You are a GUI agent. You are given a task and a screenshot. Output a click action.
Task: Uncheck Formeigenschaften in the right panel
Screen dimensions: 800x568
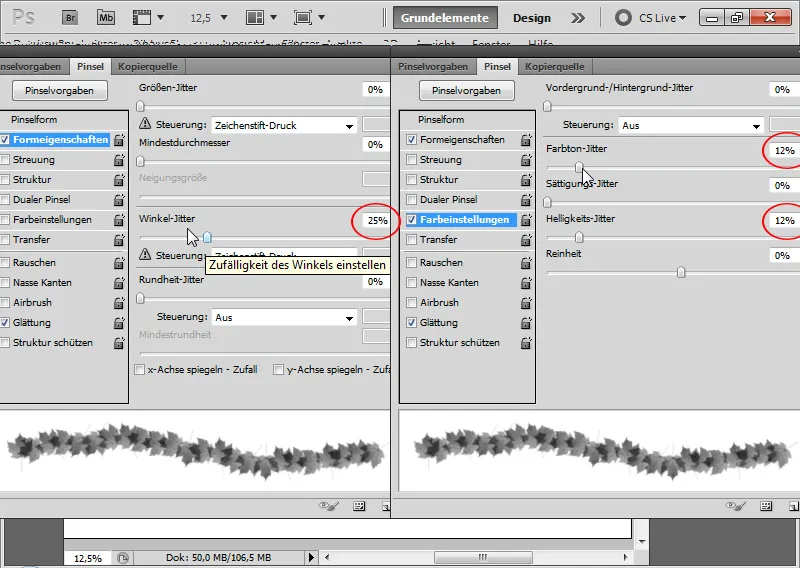[x=412, y=139]
